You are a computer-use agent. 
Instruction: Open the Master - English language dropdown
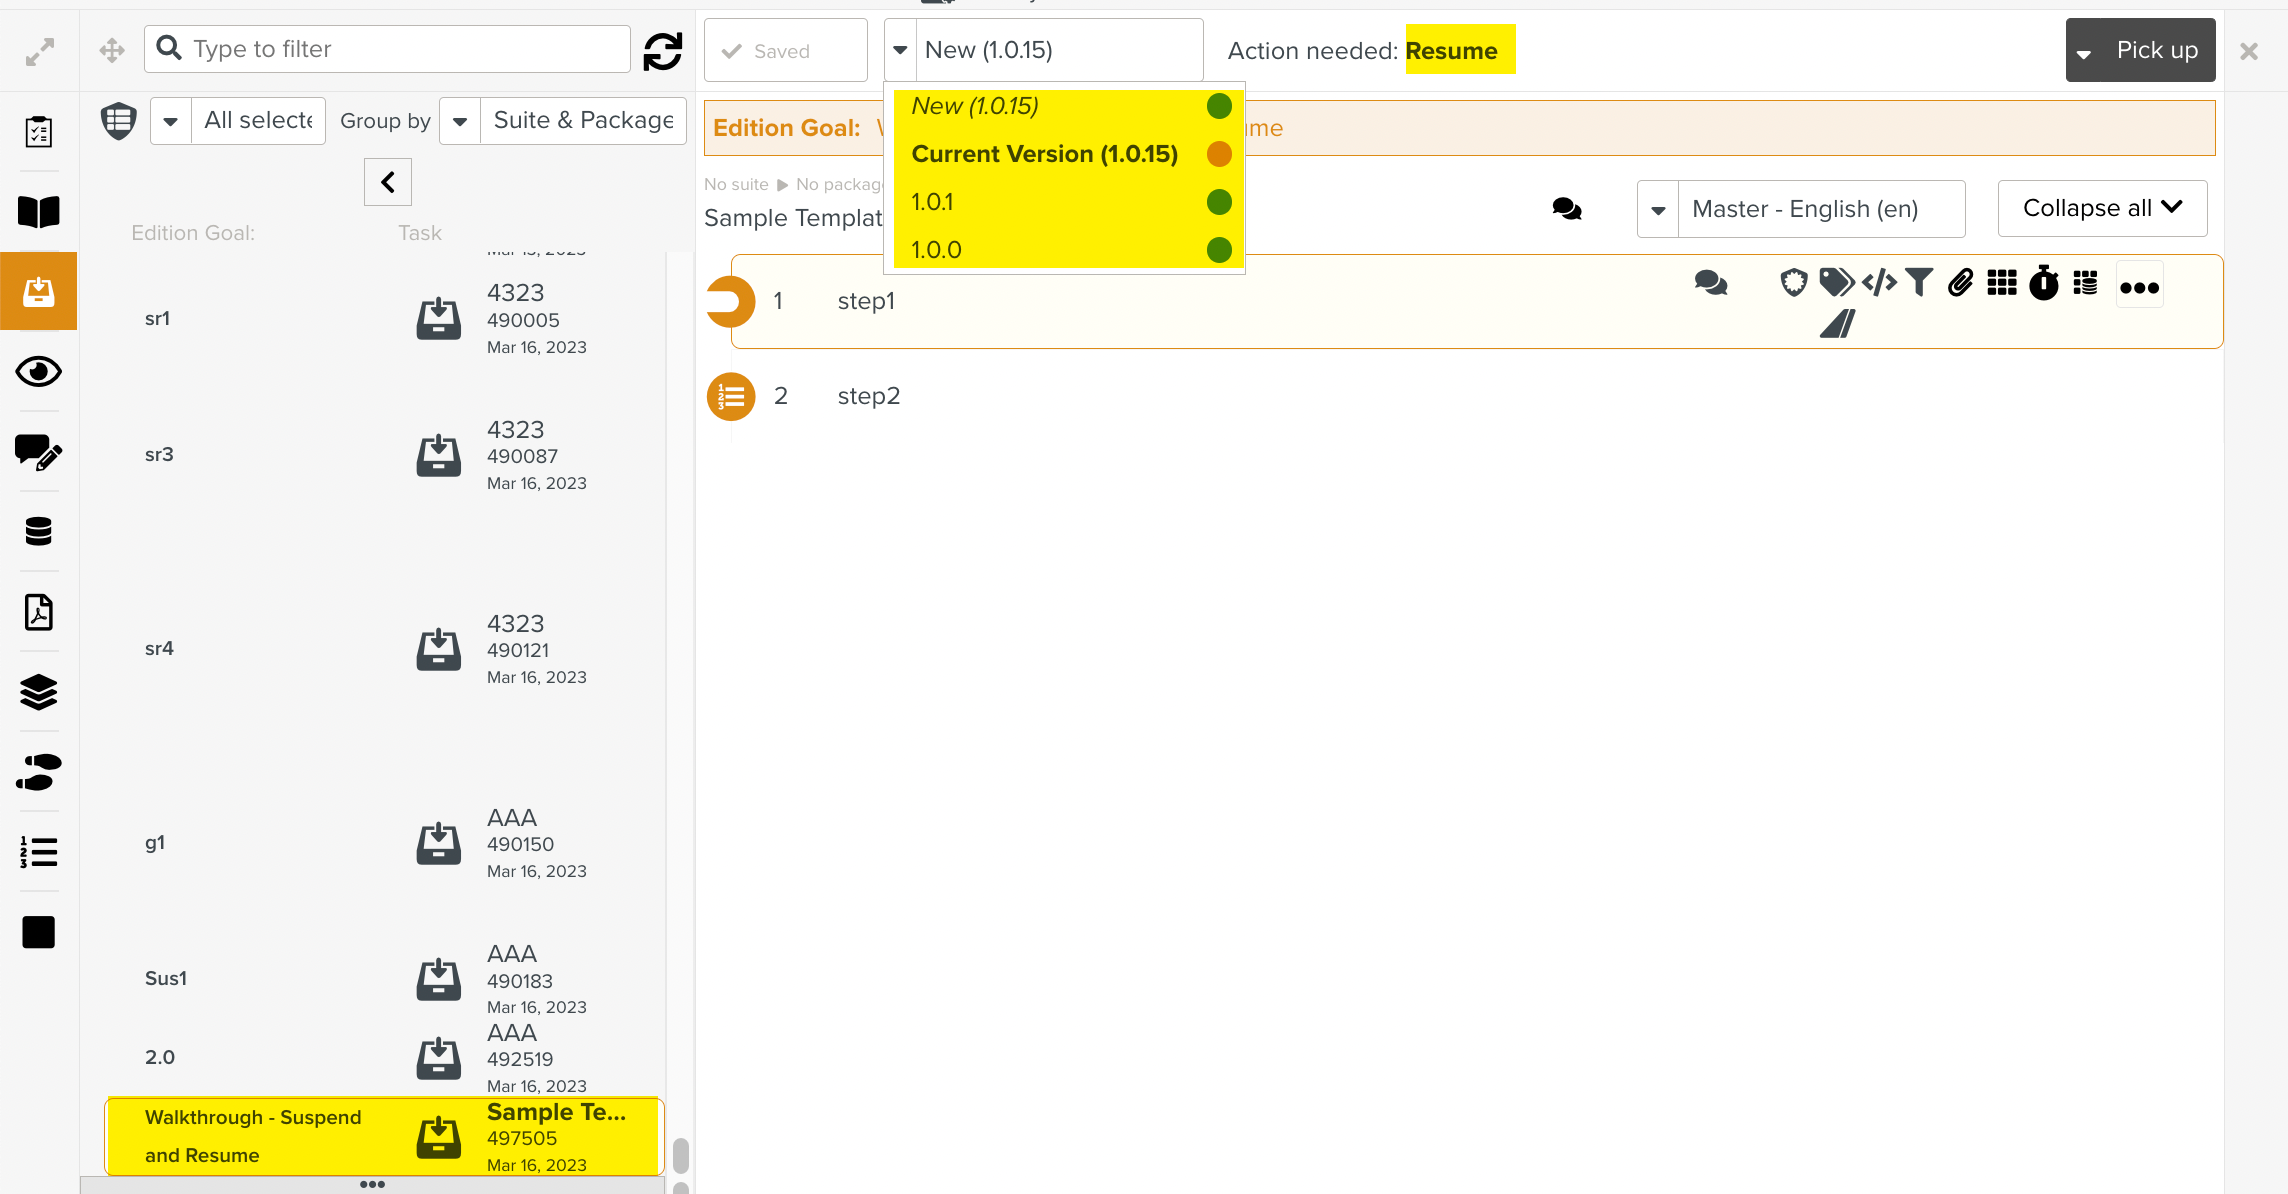pos(1658,209)
